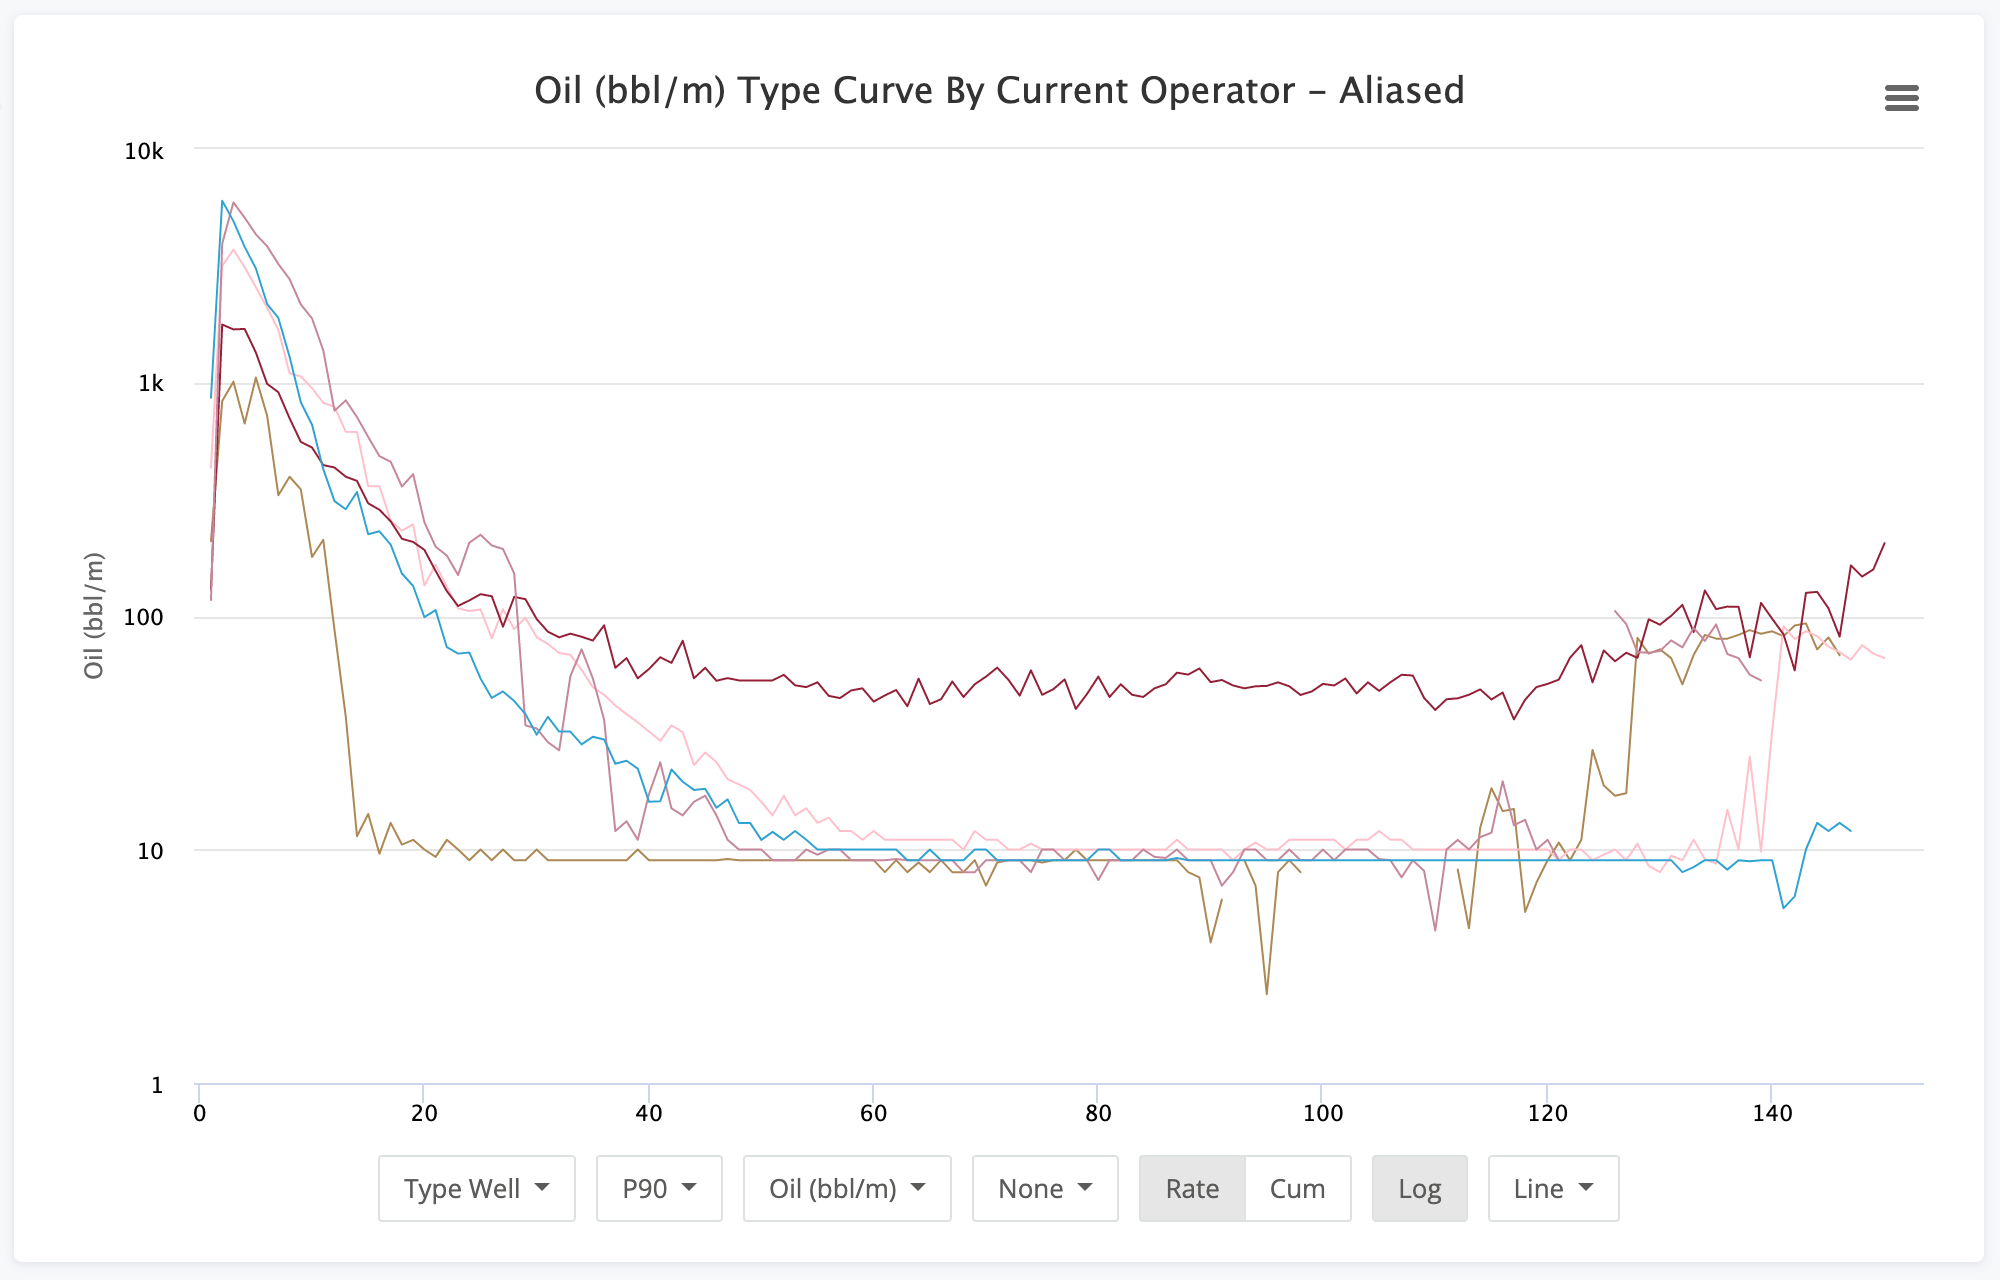Open the Oil (bbl/m) metric dropdown
Viewport: 2000px width, 1280px height.
point(847,1188)
